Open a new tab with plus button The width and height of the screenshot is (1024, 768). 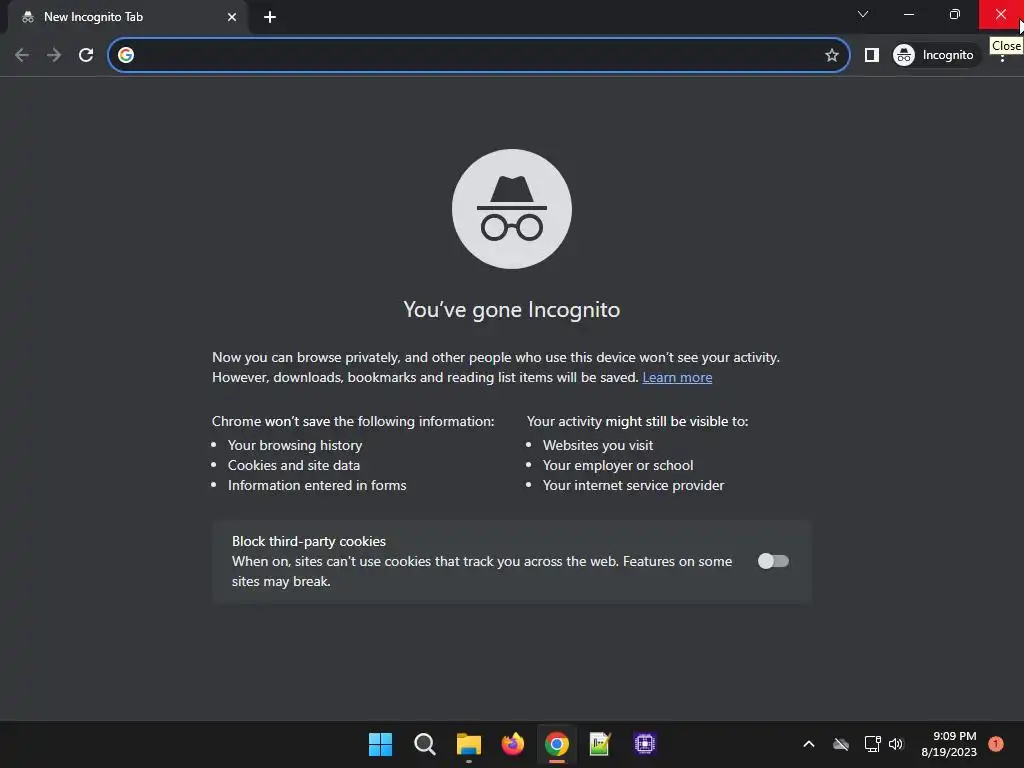(270, 17)
